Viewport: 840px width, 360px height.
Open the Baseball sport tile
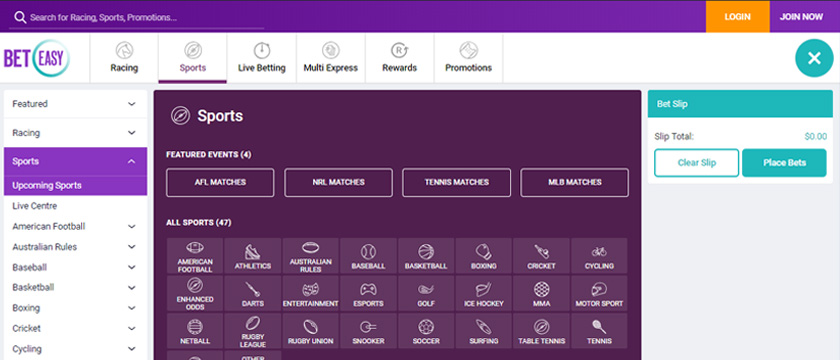pyautogui.click(x=369, y=256)
